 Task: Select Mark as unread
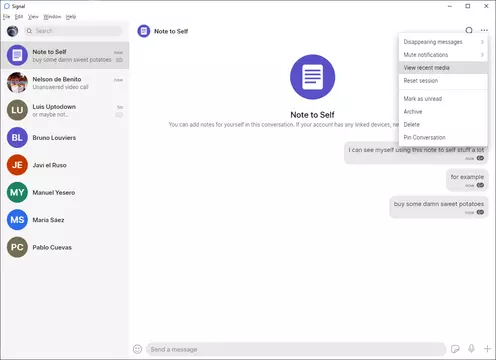coord(443,99)
